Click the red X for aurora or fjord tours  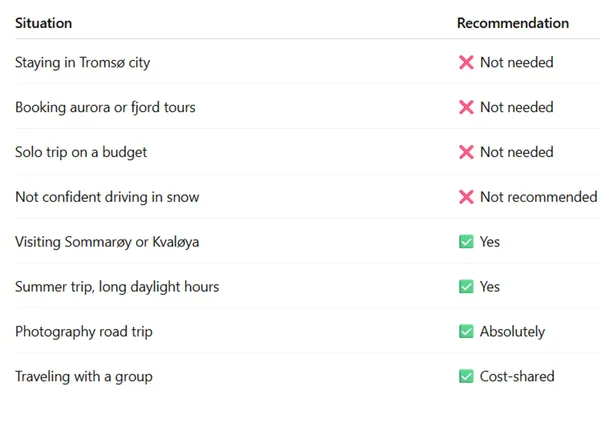click(466, 107)
